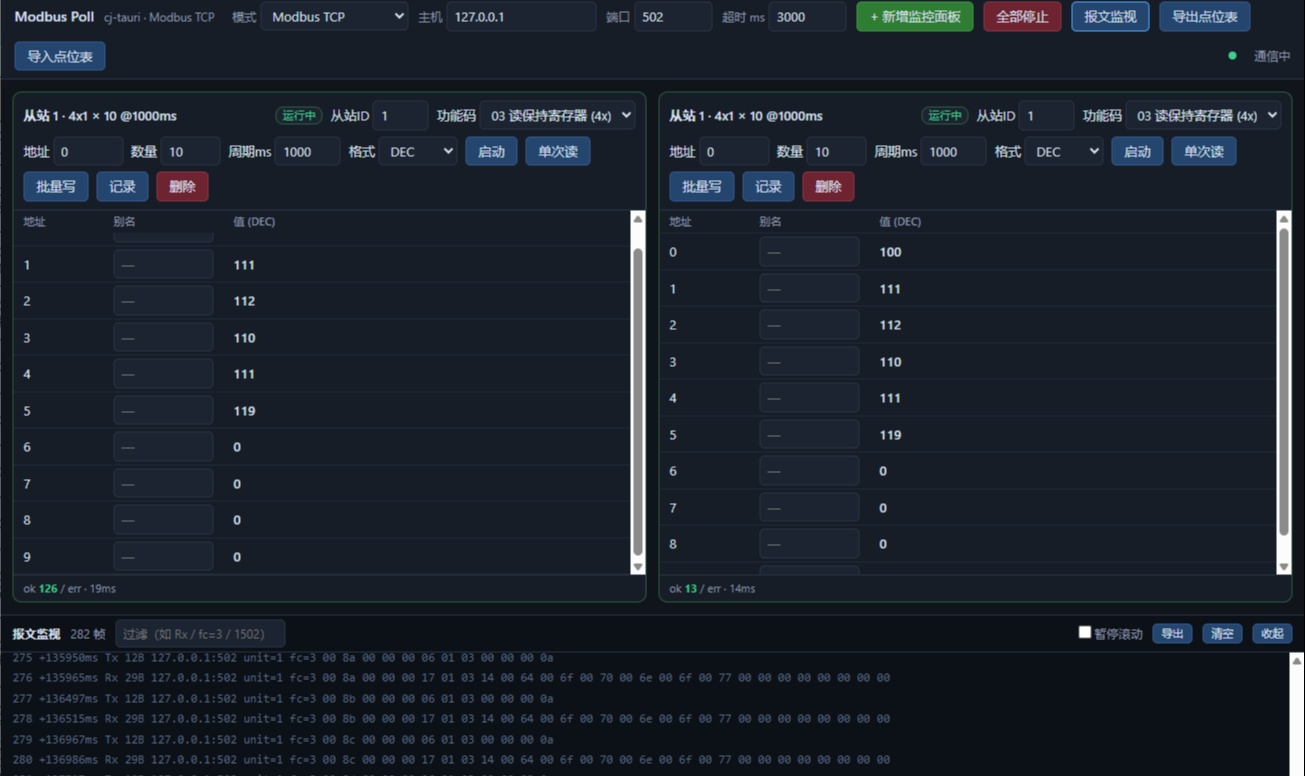Open left panel 格式 DEC dropdown
The image size is (1305, 776).
coord(417,152)
